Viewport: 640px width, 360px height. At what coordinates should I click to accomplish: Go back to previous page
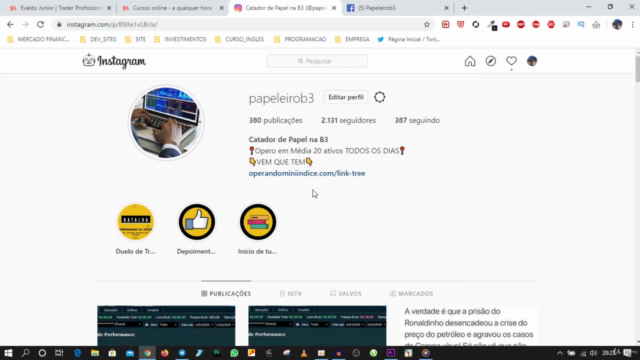click(10, 24)
